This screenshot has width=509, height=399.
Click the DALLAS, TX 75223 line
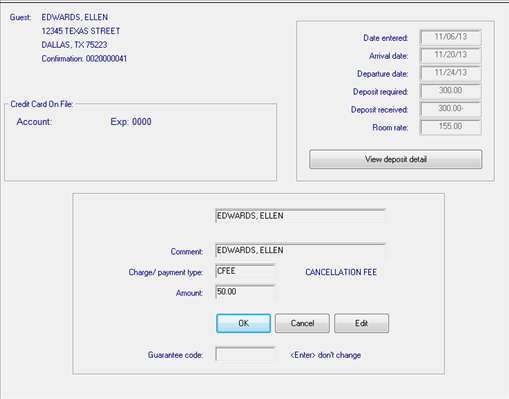tap(74, 45)
